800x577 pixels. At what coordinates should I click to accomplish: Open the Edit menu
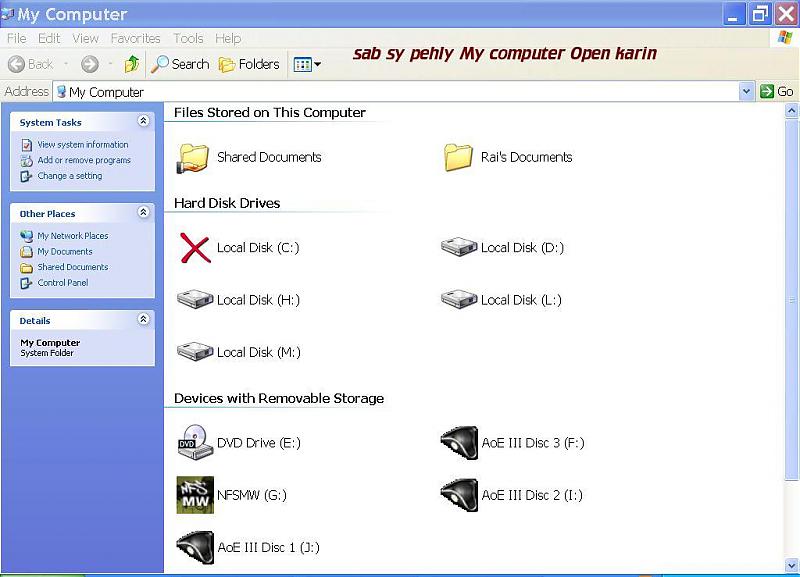49,38
